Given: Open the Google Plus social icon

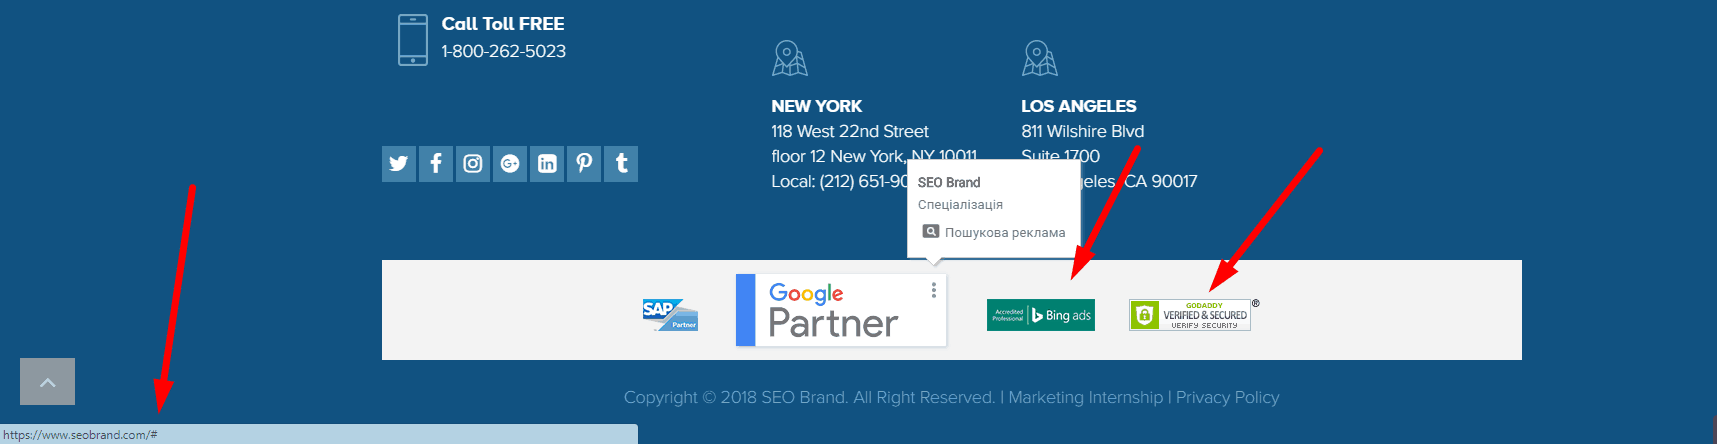Looking at the screenshot, I should (510, 164).
